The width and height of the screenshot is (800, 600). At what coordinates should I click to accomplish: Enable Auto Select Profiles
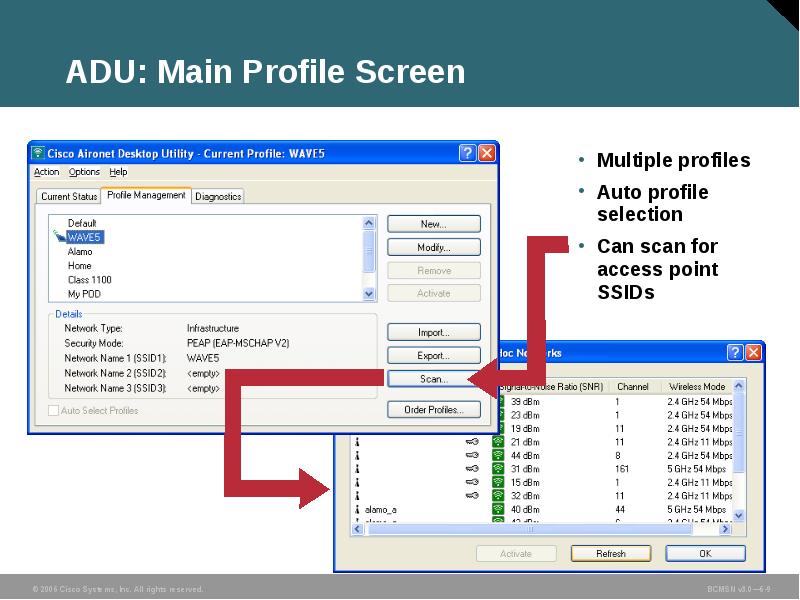click(x=51, y=410)
